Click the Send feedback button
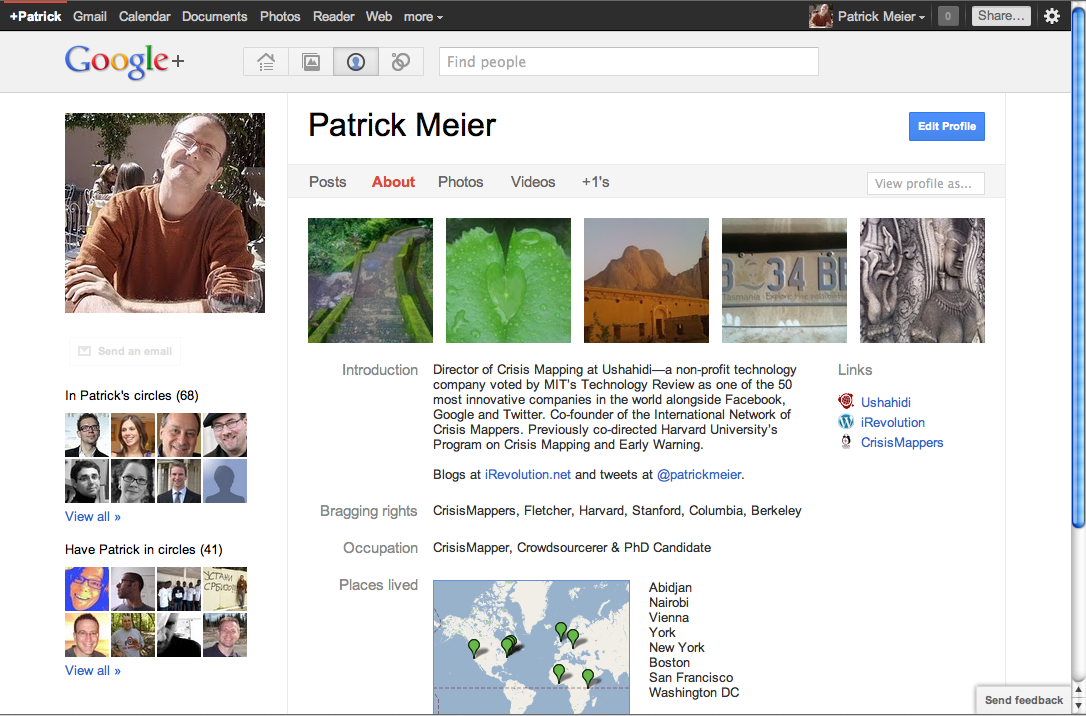 [1024, 700]
